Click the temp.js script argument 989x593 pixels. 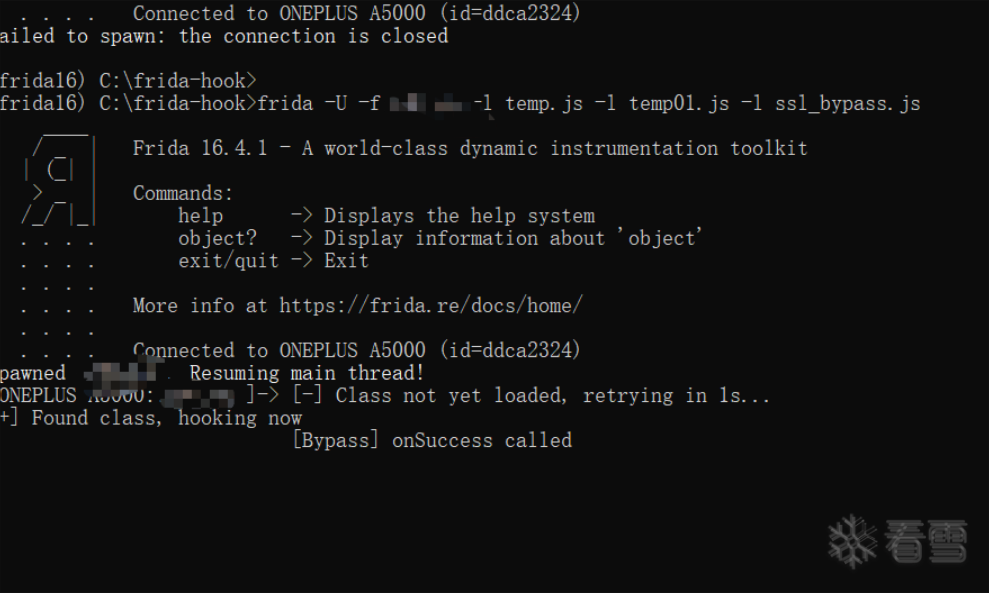(544, 104)
